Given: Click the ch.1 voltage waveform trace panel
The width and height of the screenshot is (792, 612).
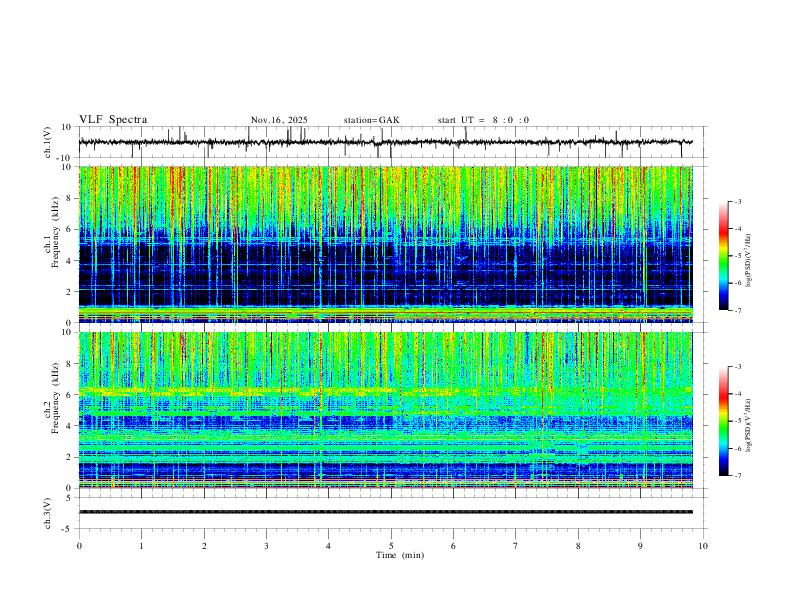Looking at the screenshot, I should pyautogui.click(x=393, y=142).
